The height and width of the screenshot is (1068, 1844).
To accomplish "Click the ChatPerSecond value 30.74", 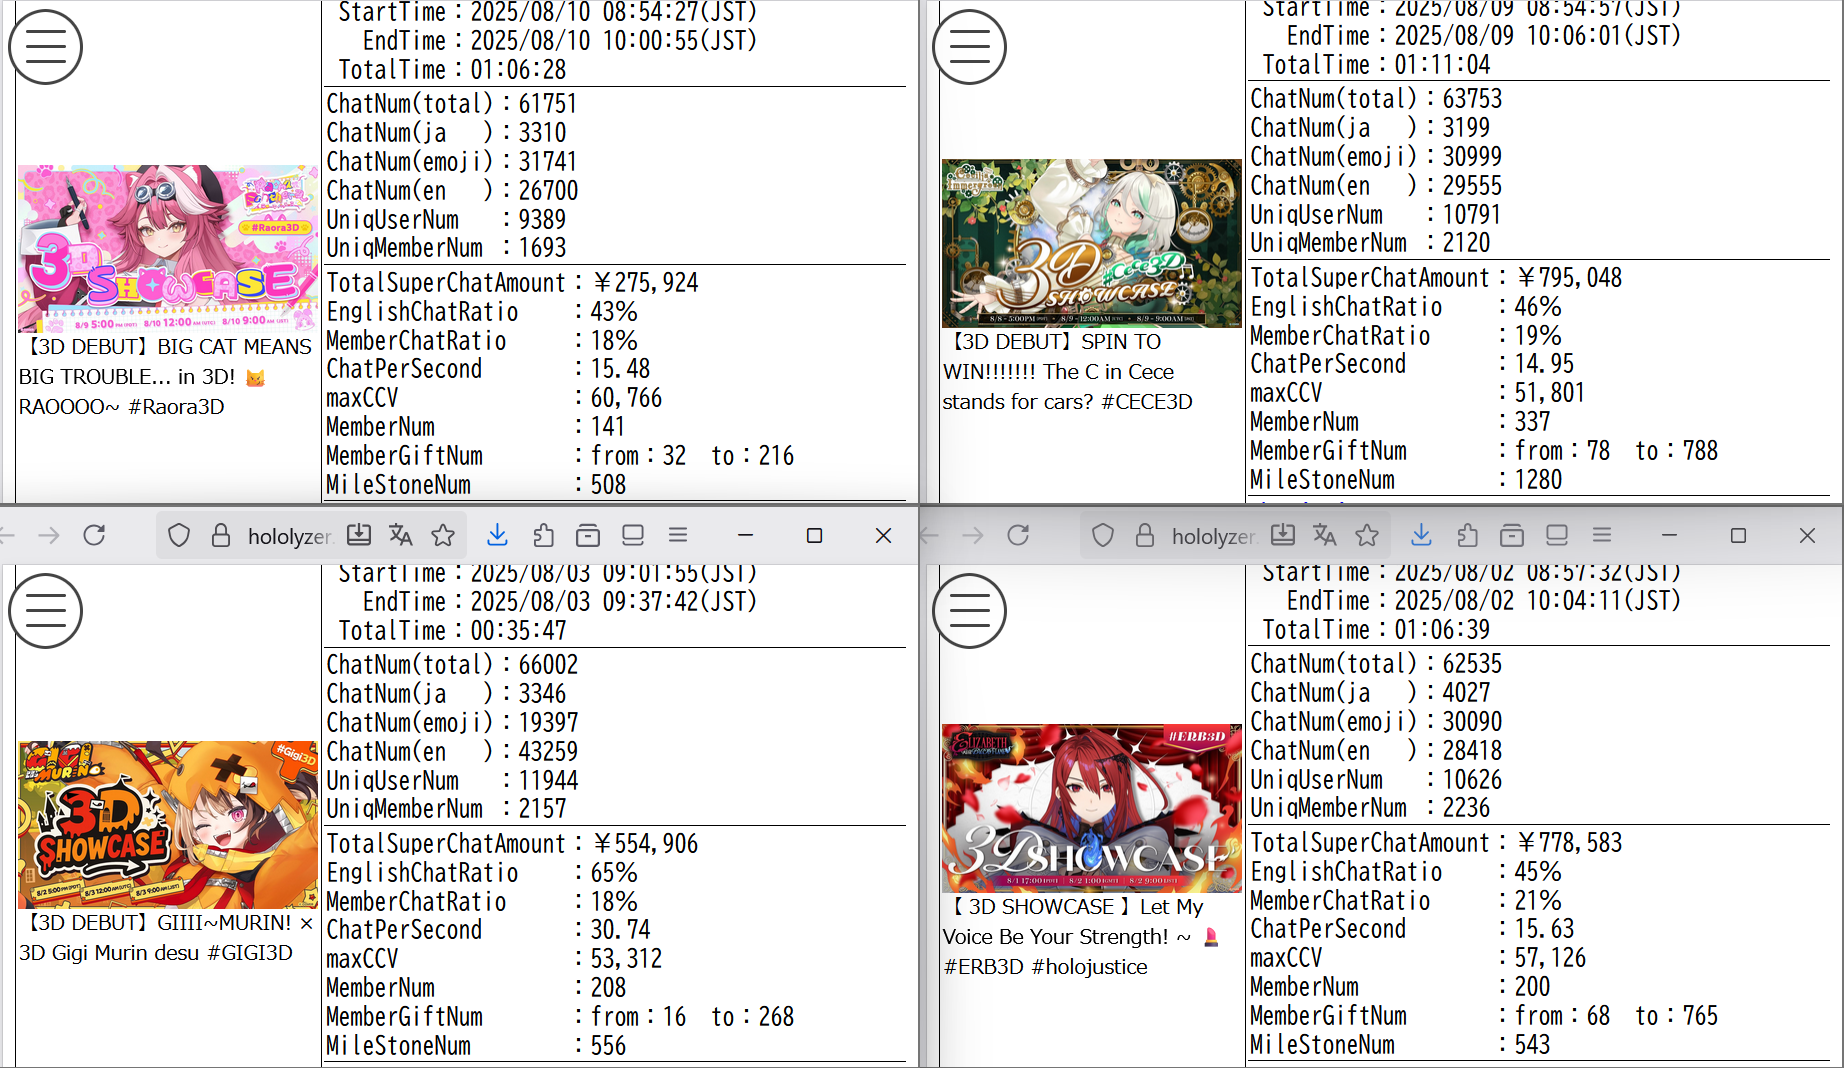I will (621, 930).
